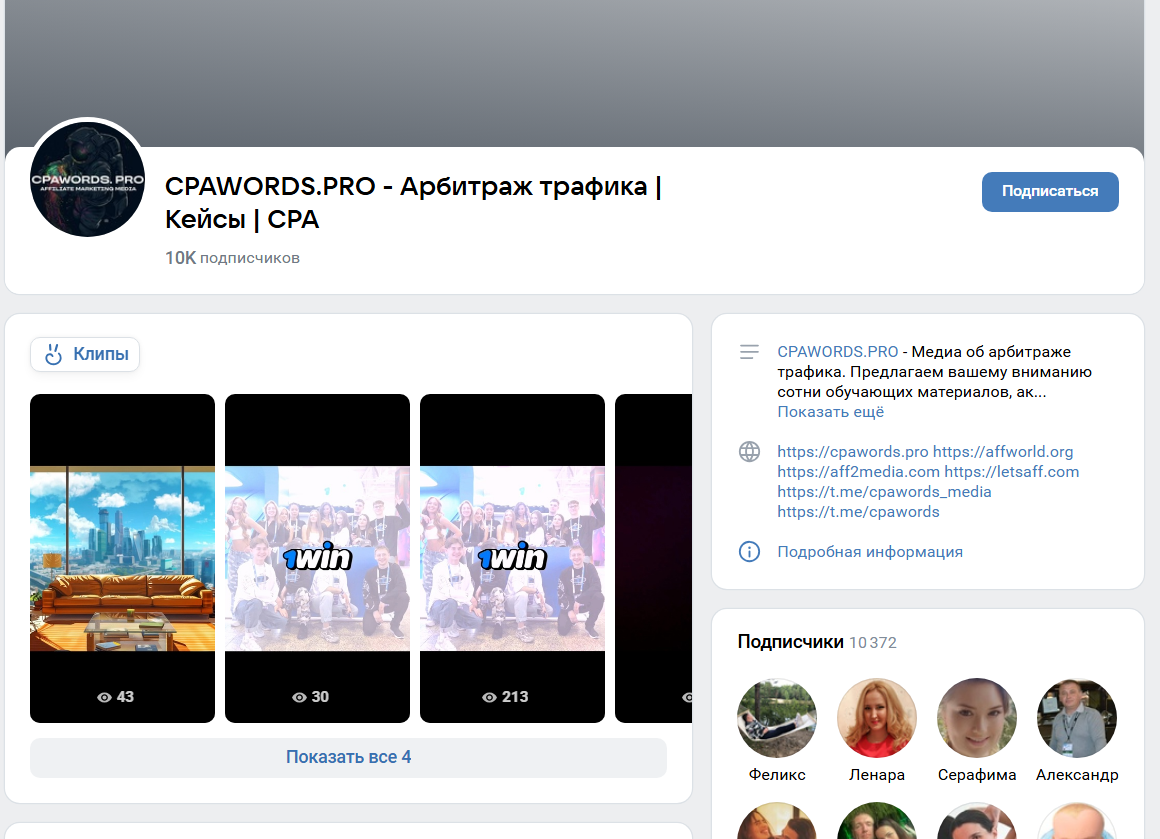This screenshot has width=1160, height=839.
Task: Click the 30 views count
Action: [x=311, y=697]
